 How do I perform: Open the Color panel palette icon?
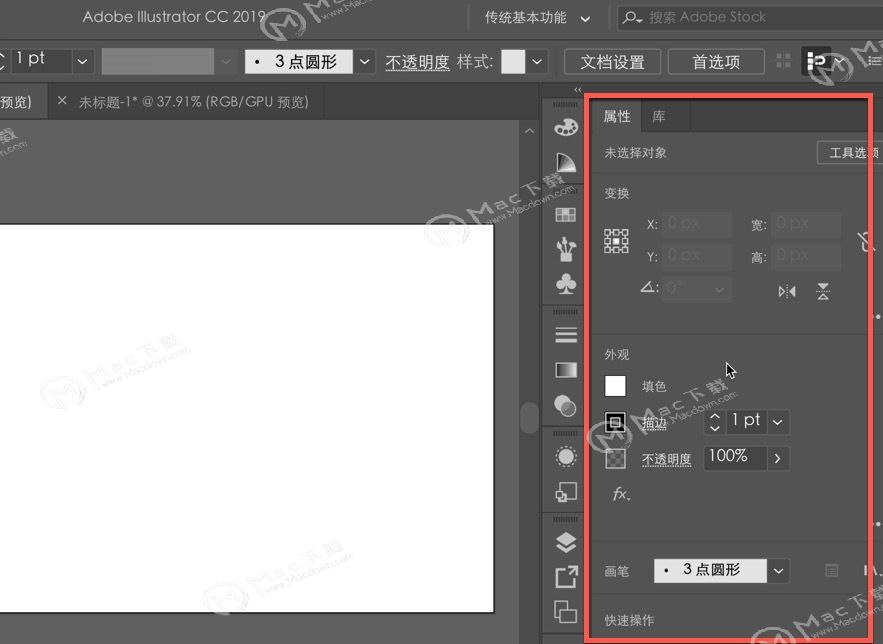566,127
